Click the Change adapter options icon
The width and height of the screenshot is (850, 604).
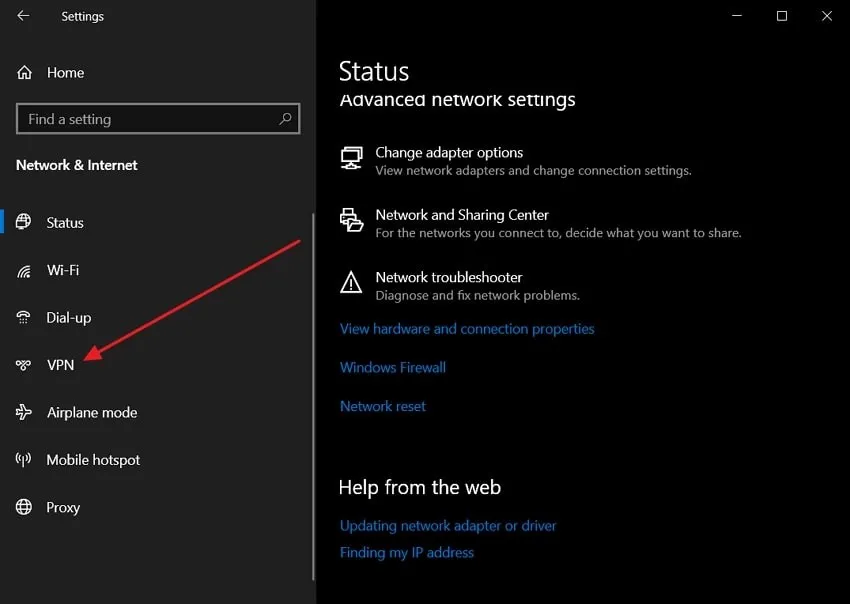coord(351,159)
